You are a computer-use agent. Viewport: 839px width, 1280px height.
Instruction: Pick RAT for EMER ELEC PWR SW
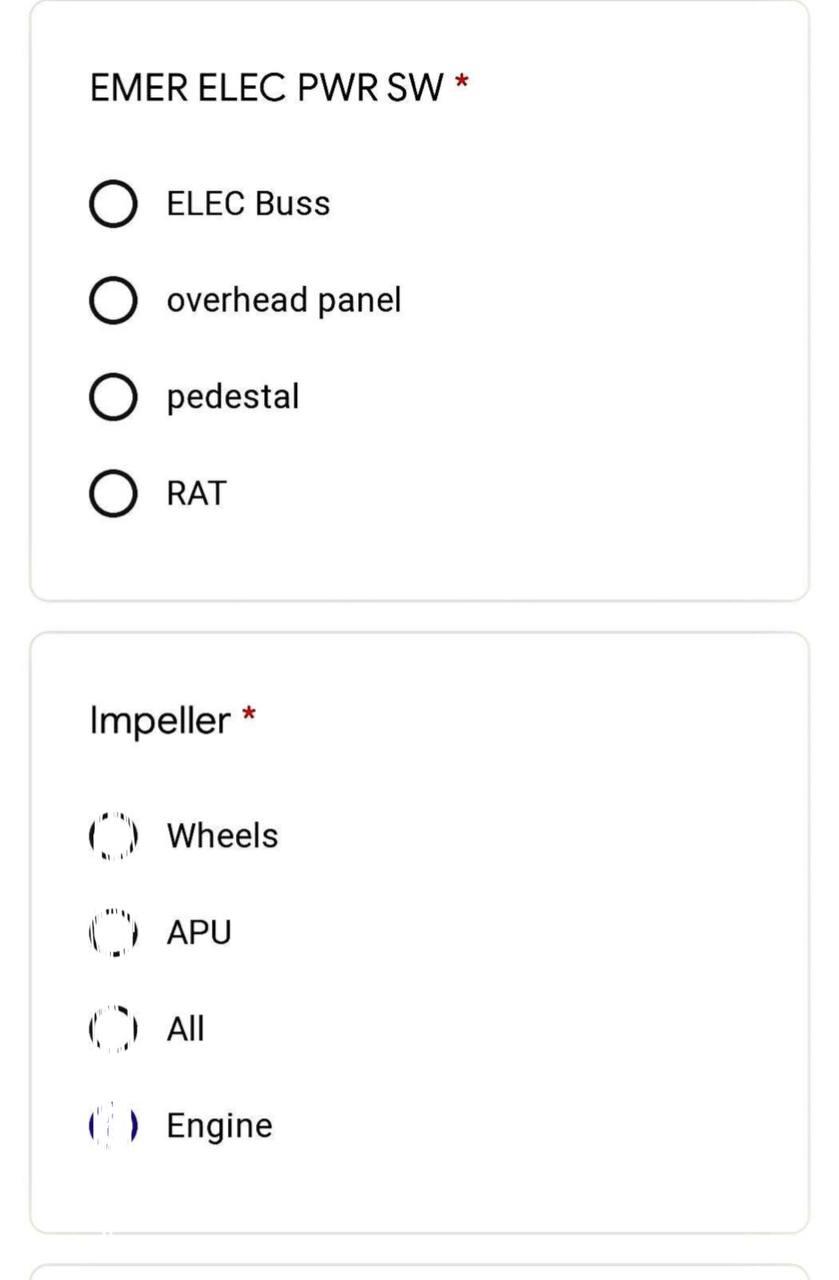(113, 492)
